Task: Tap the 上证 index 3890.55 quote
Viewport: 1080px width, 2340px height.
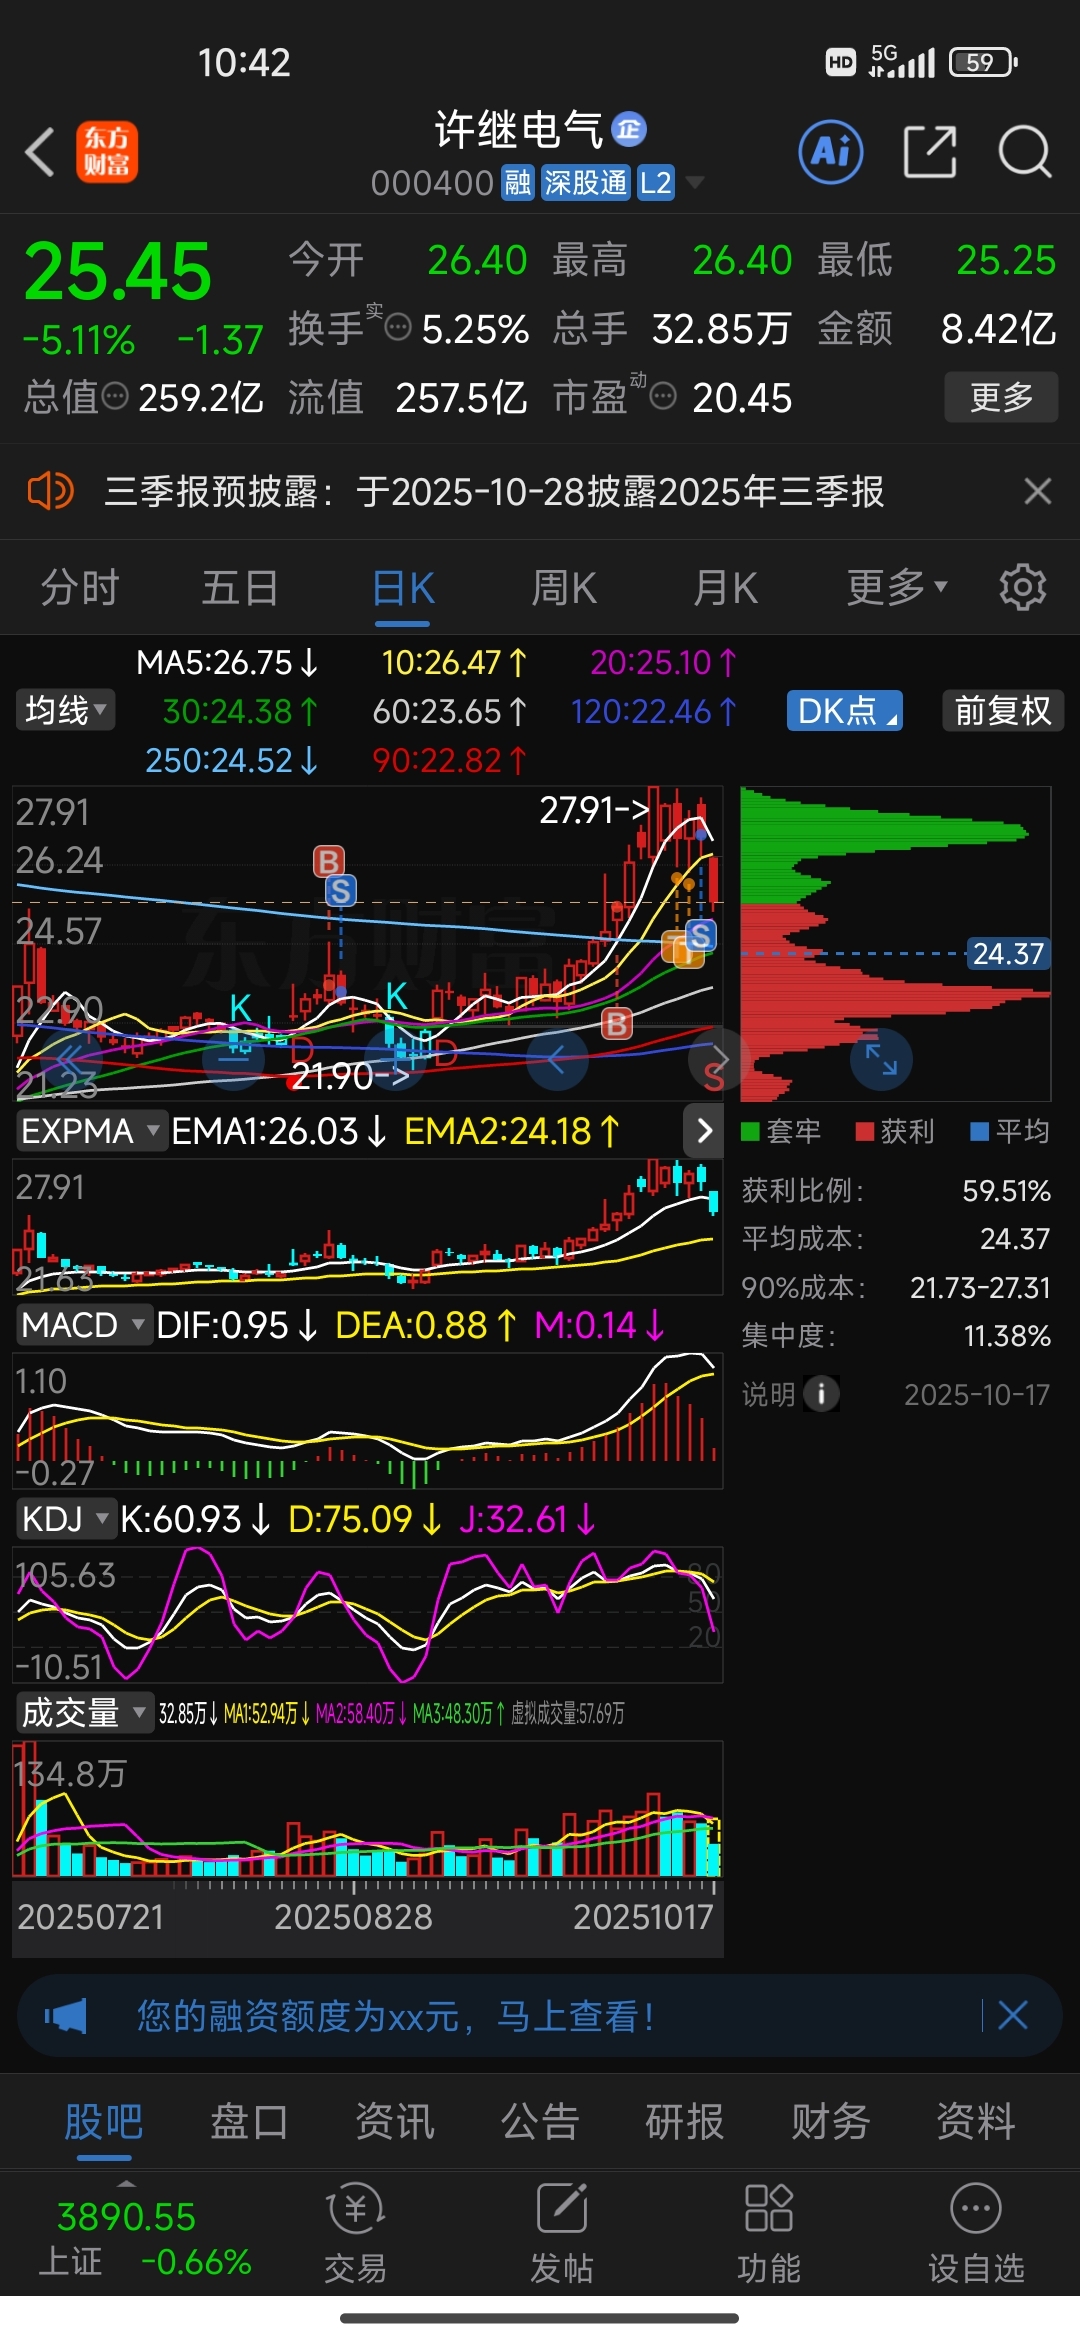Action: click(145, 2239)
